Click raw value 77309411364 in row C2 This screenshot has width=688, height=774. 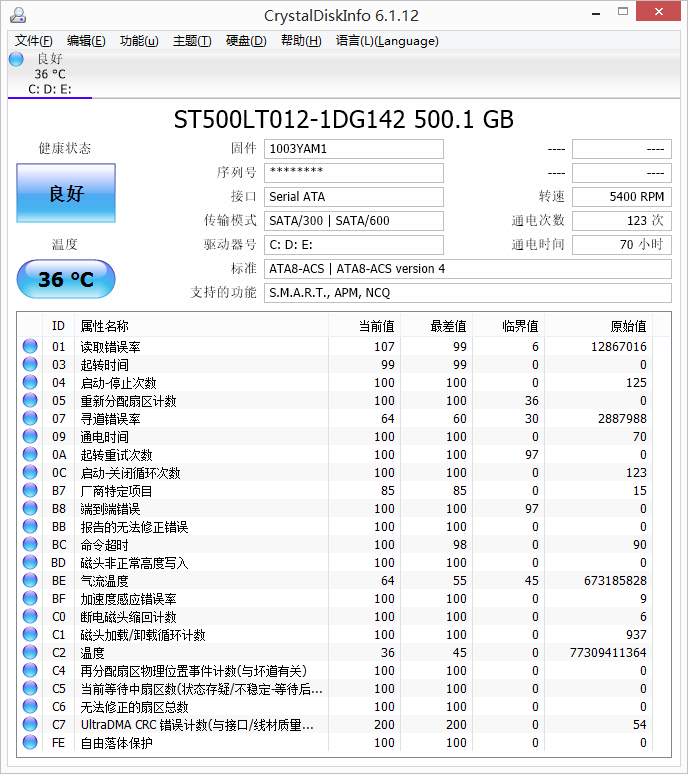pos(608,653)
